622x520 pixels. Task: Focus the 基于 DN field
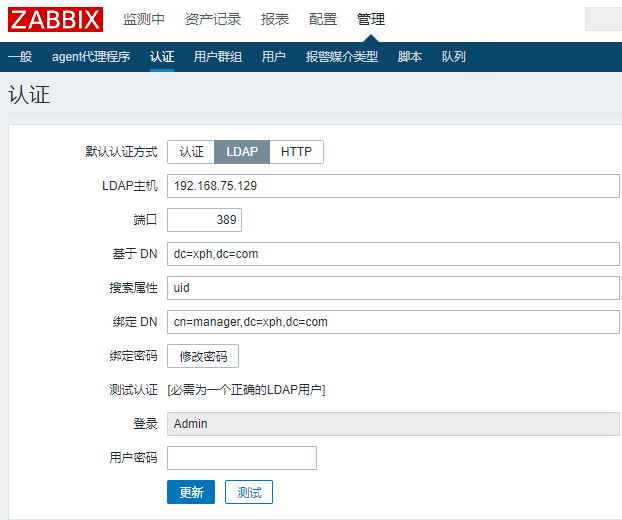(393, 254)
